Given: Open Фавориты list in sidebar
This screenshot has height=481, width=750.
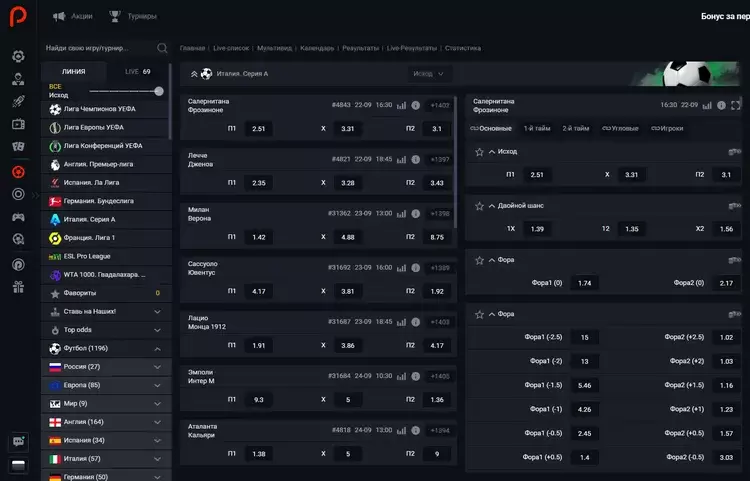Looking at the screenshot, I should (106, 293).
